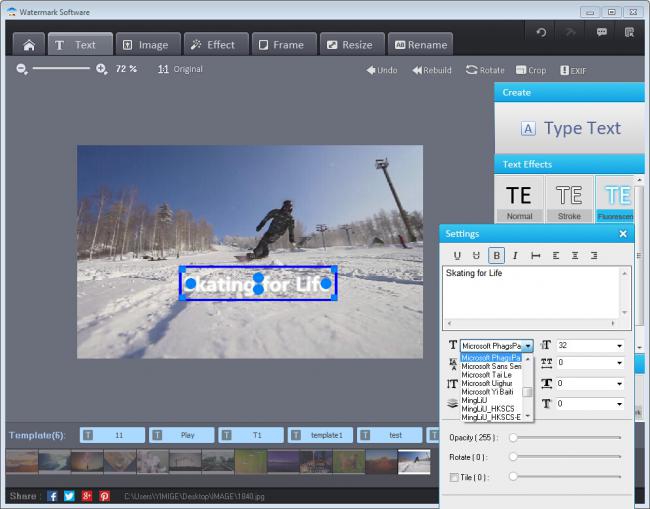The height and width of the screenshot is (509, 650).
Task: Click the Rotate button above the canvas
Action: pos(485,70)
